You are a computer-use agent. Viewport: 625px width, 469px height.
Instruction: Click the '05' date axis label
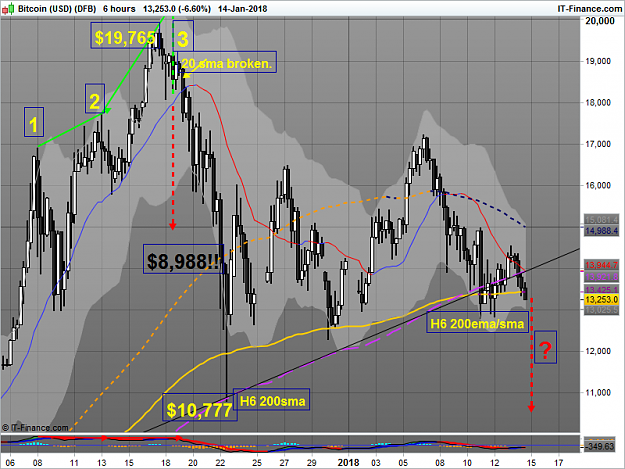(403, 463)
